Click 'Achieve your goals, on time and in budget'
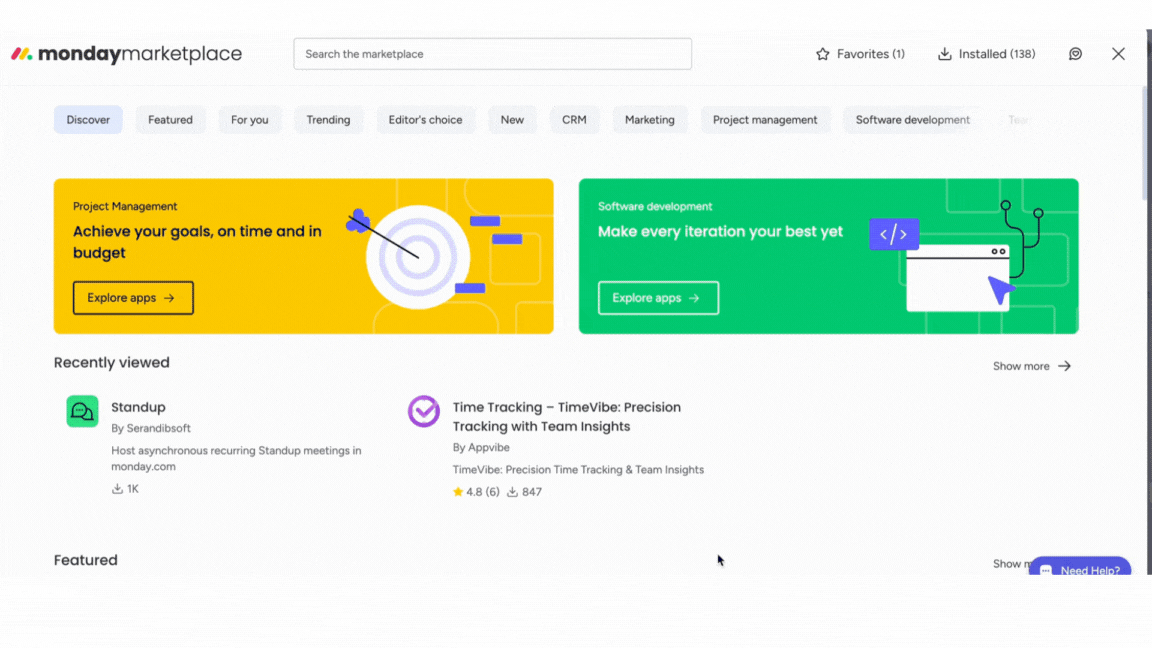Viewport: 1152px width, 648px height. pos(197,242)
